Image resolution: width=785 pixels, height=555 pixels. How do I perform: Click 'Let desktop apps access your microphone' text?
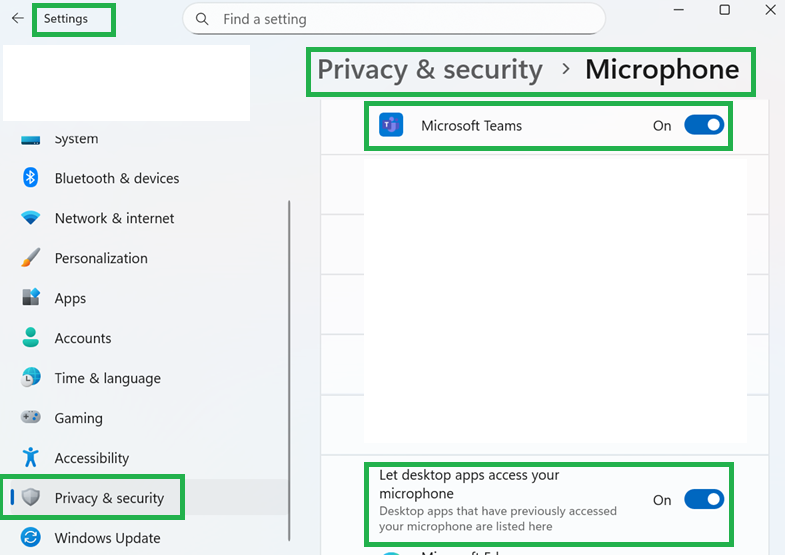click(469, 484)
